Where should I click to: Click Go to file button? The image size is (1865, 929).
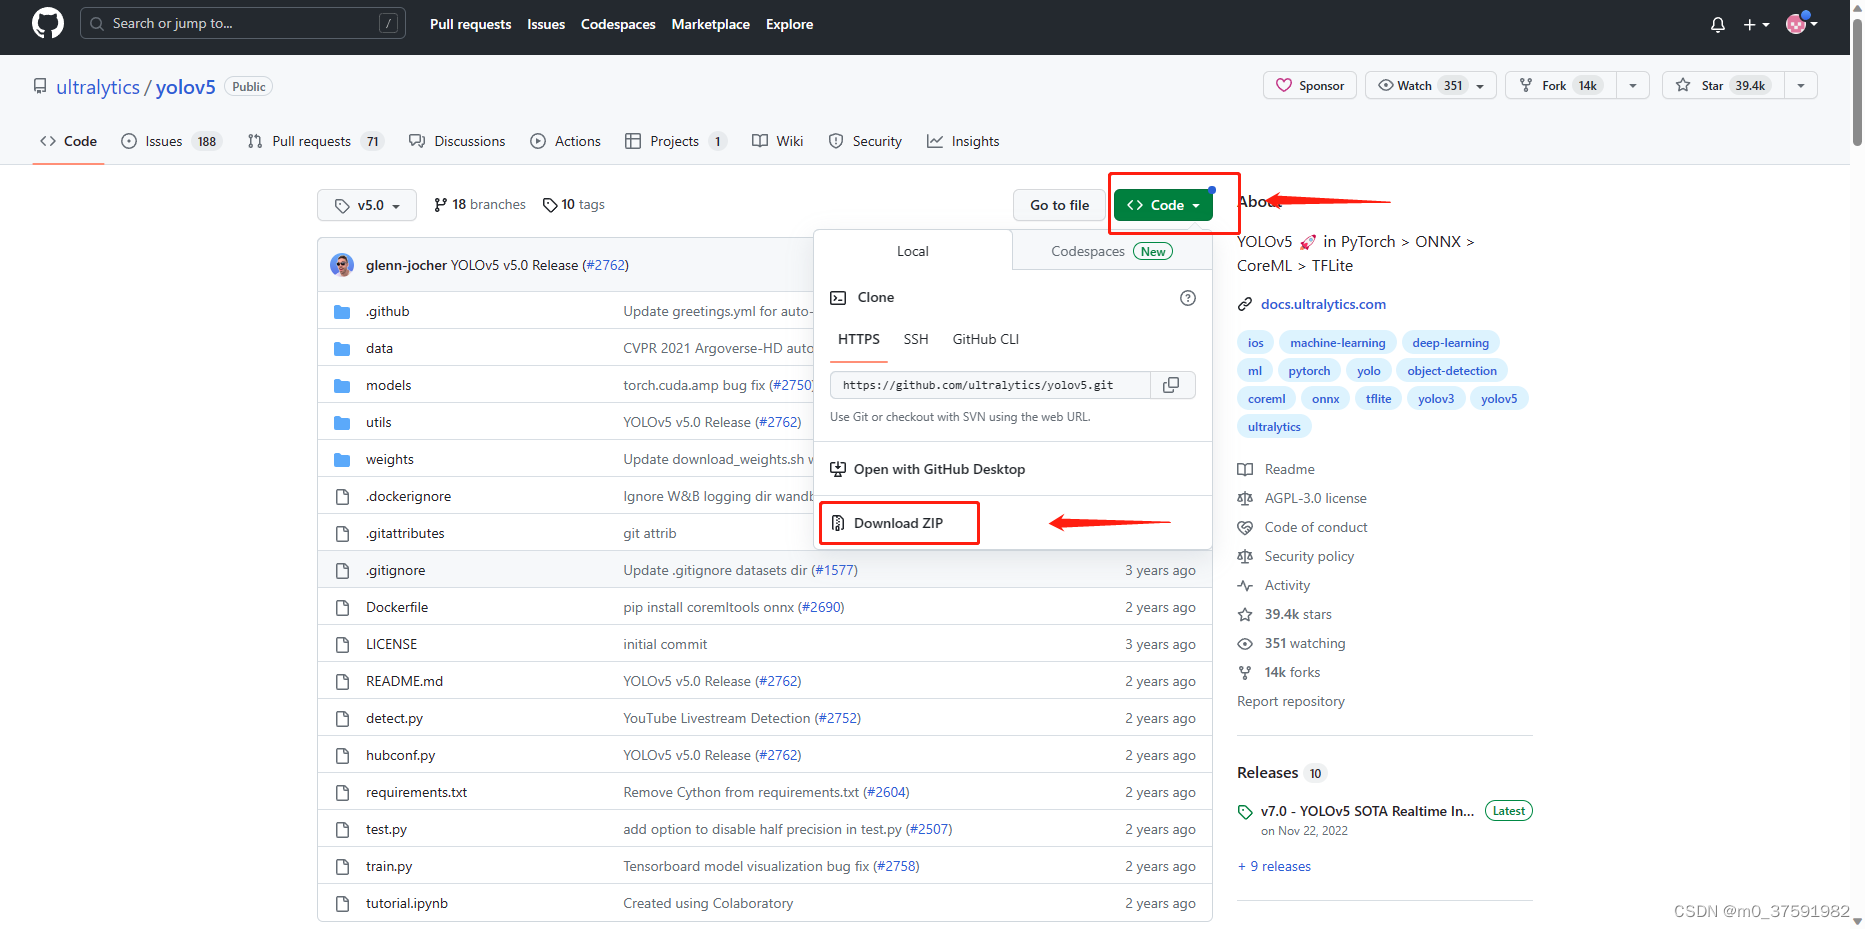point(1060,205)
